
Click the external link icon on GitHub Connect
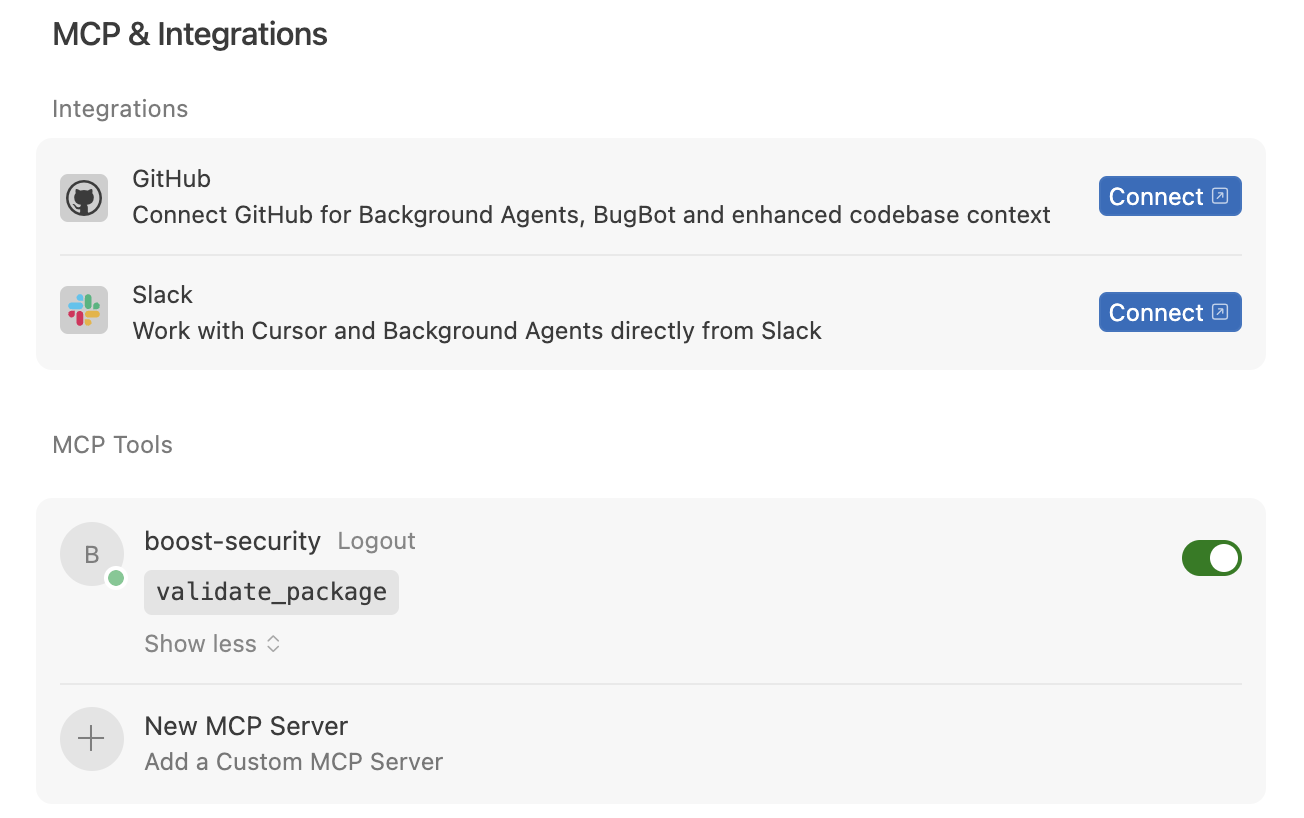(1222, 196)
